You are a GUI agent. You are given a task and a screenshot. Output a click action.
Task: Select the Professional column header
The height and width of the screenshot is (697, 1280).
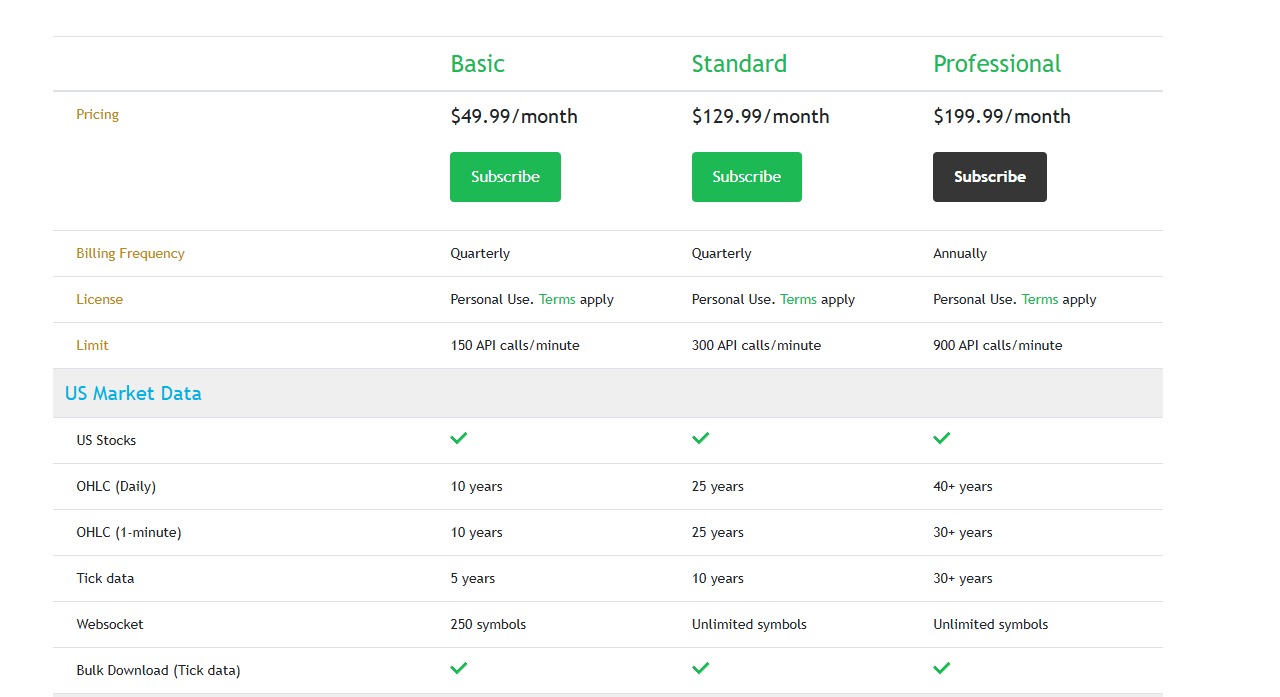click(x=997, y=63)
